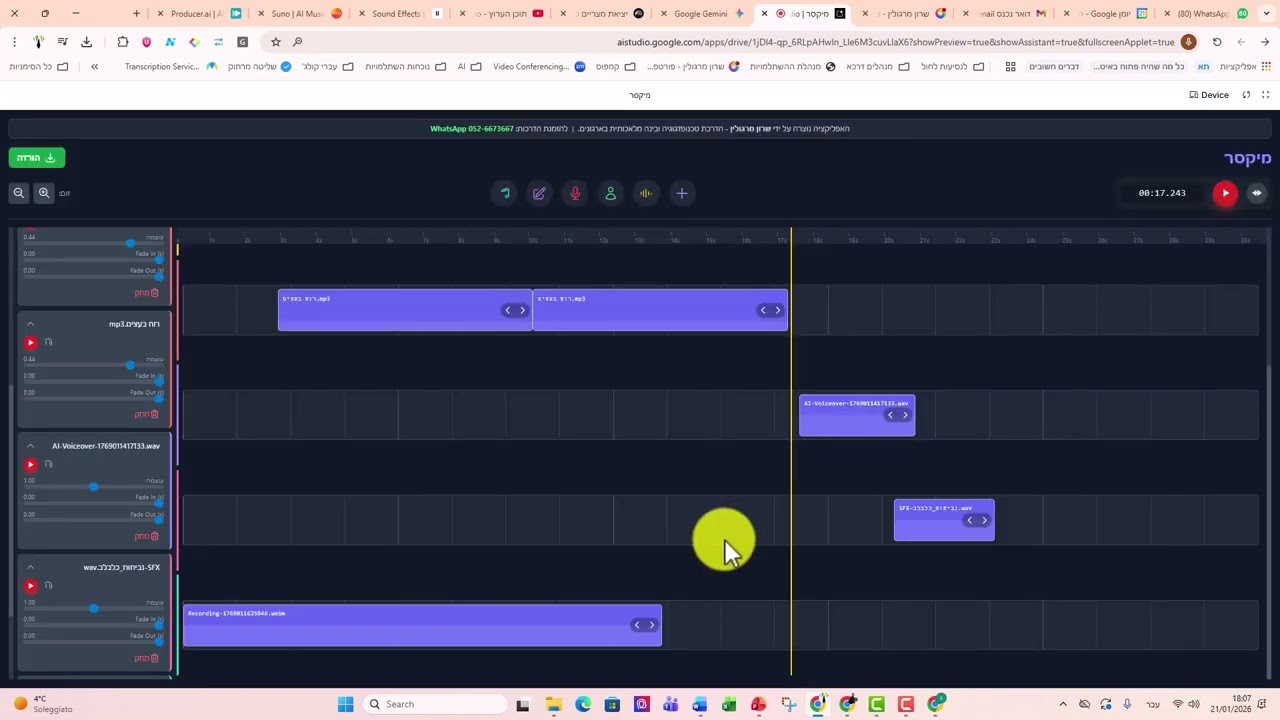Click the timeline ruler at 10s mark
The height and width of the screenshot is (720, 1280).
pyautogui.click(x=533, y=239)
